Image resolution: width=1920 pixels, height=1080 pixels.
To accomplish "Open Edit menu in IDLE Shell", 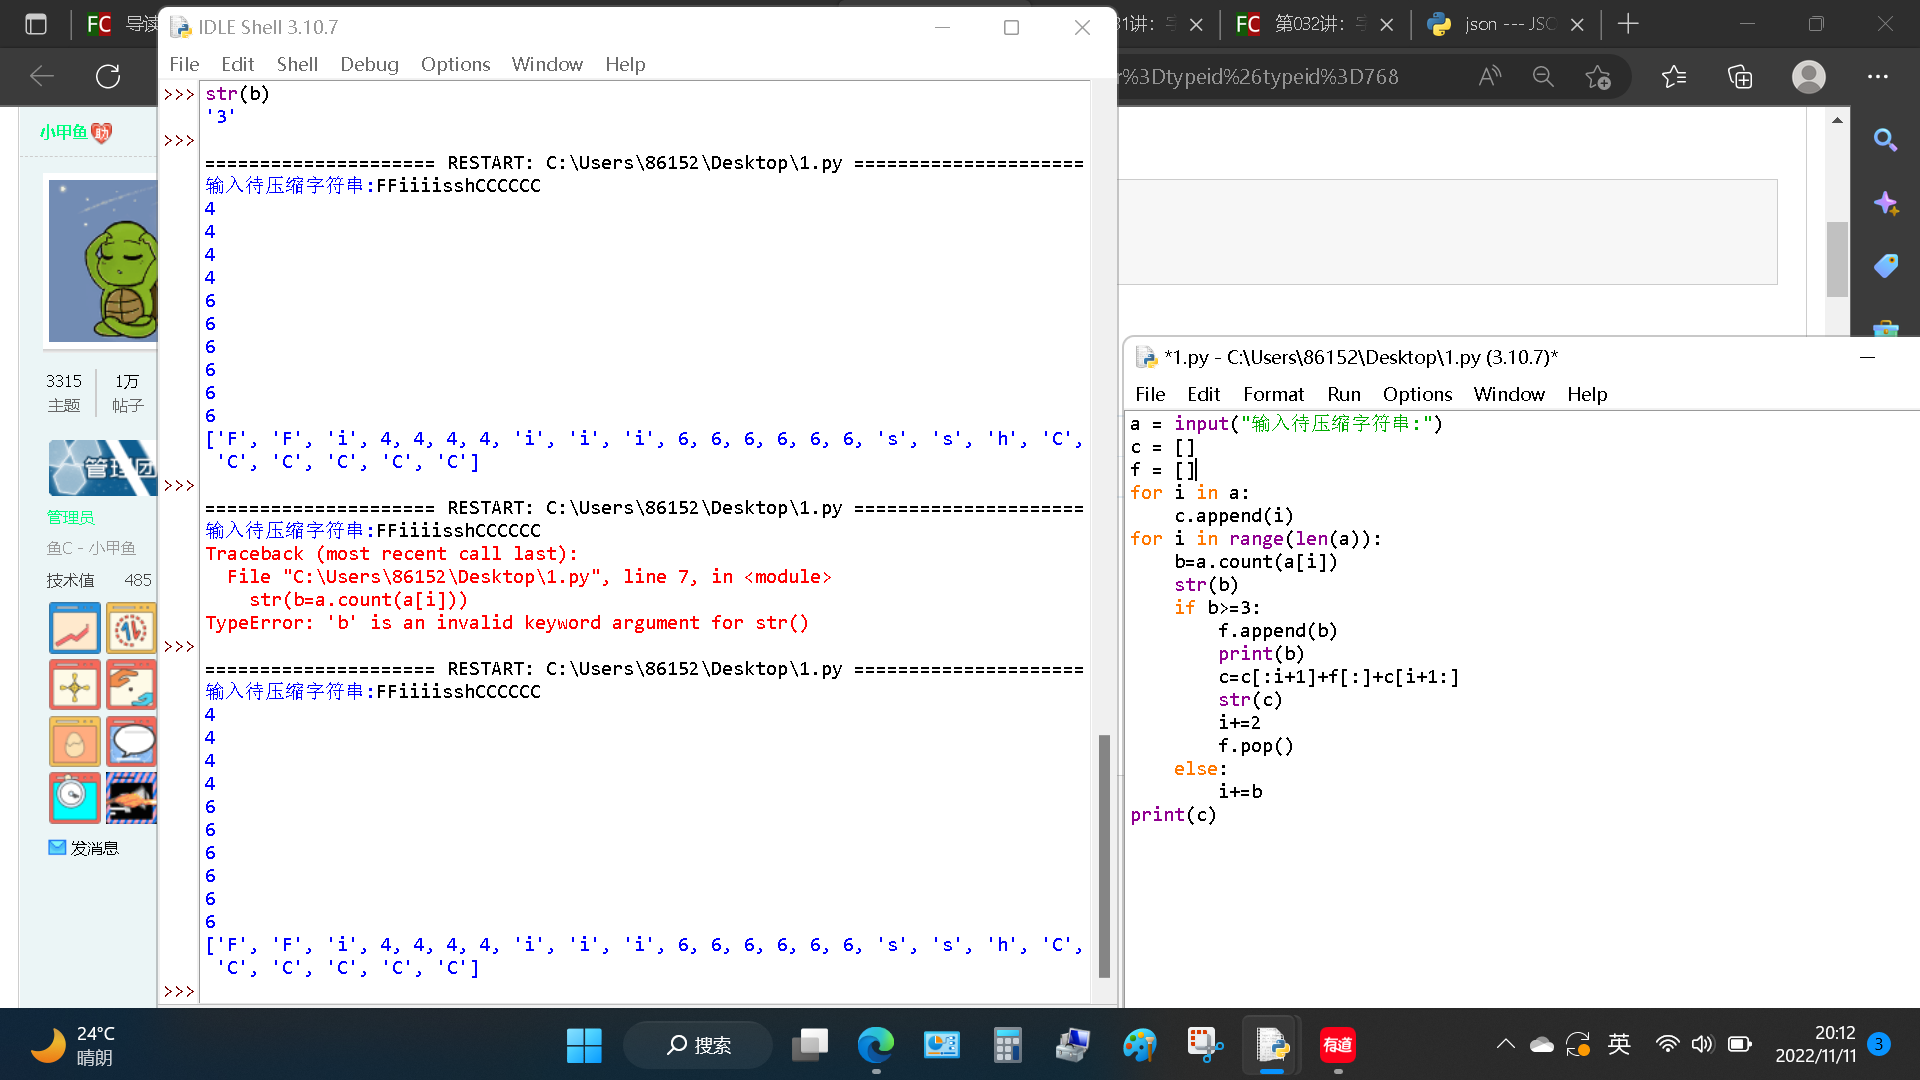I will (237, 64).
